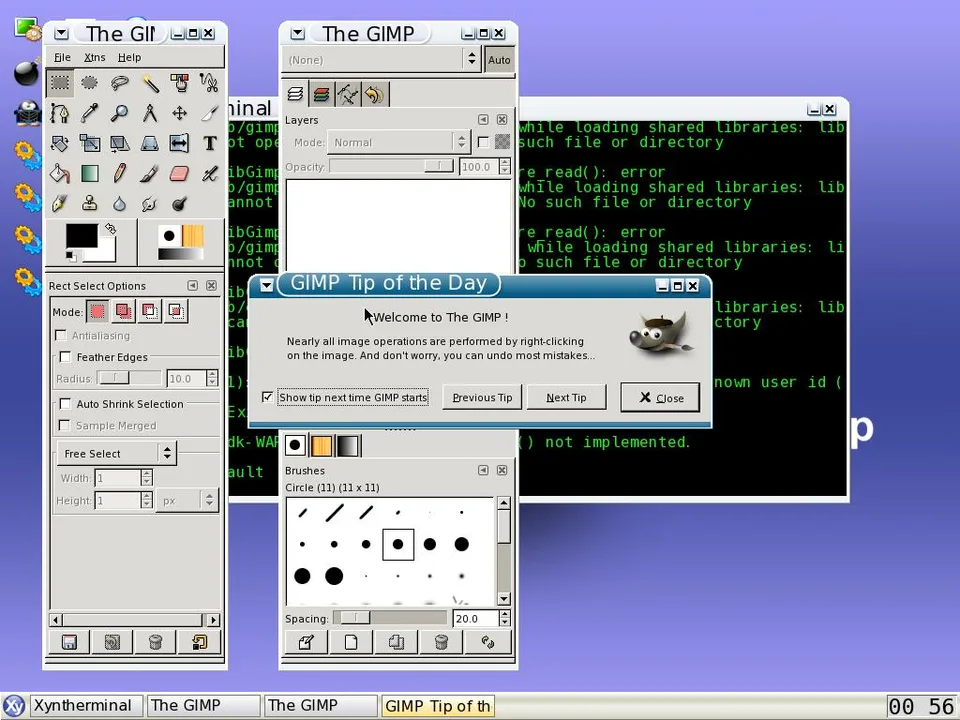The width and height of the screenshot is (960, 720).
Task: Pick the Clone stamp tool
Action: [89, 204]
